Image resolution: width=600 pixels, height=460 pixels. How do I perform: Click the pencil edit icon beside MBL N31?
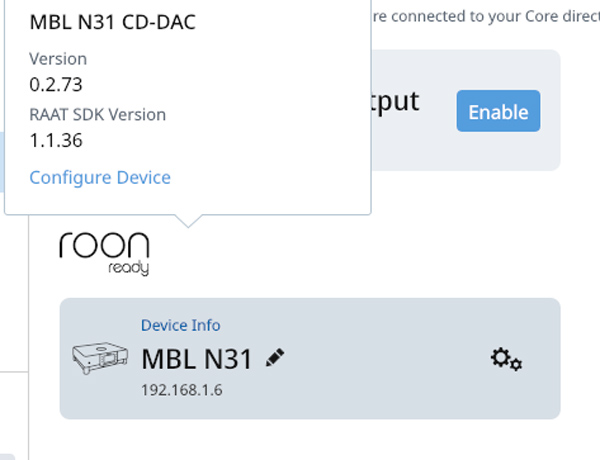click(275, 357)
